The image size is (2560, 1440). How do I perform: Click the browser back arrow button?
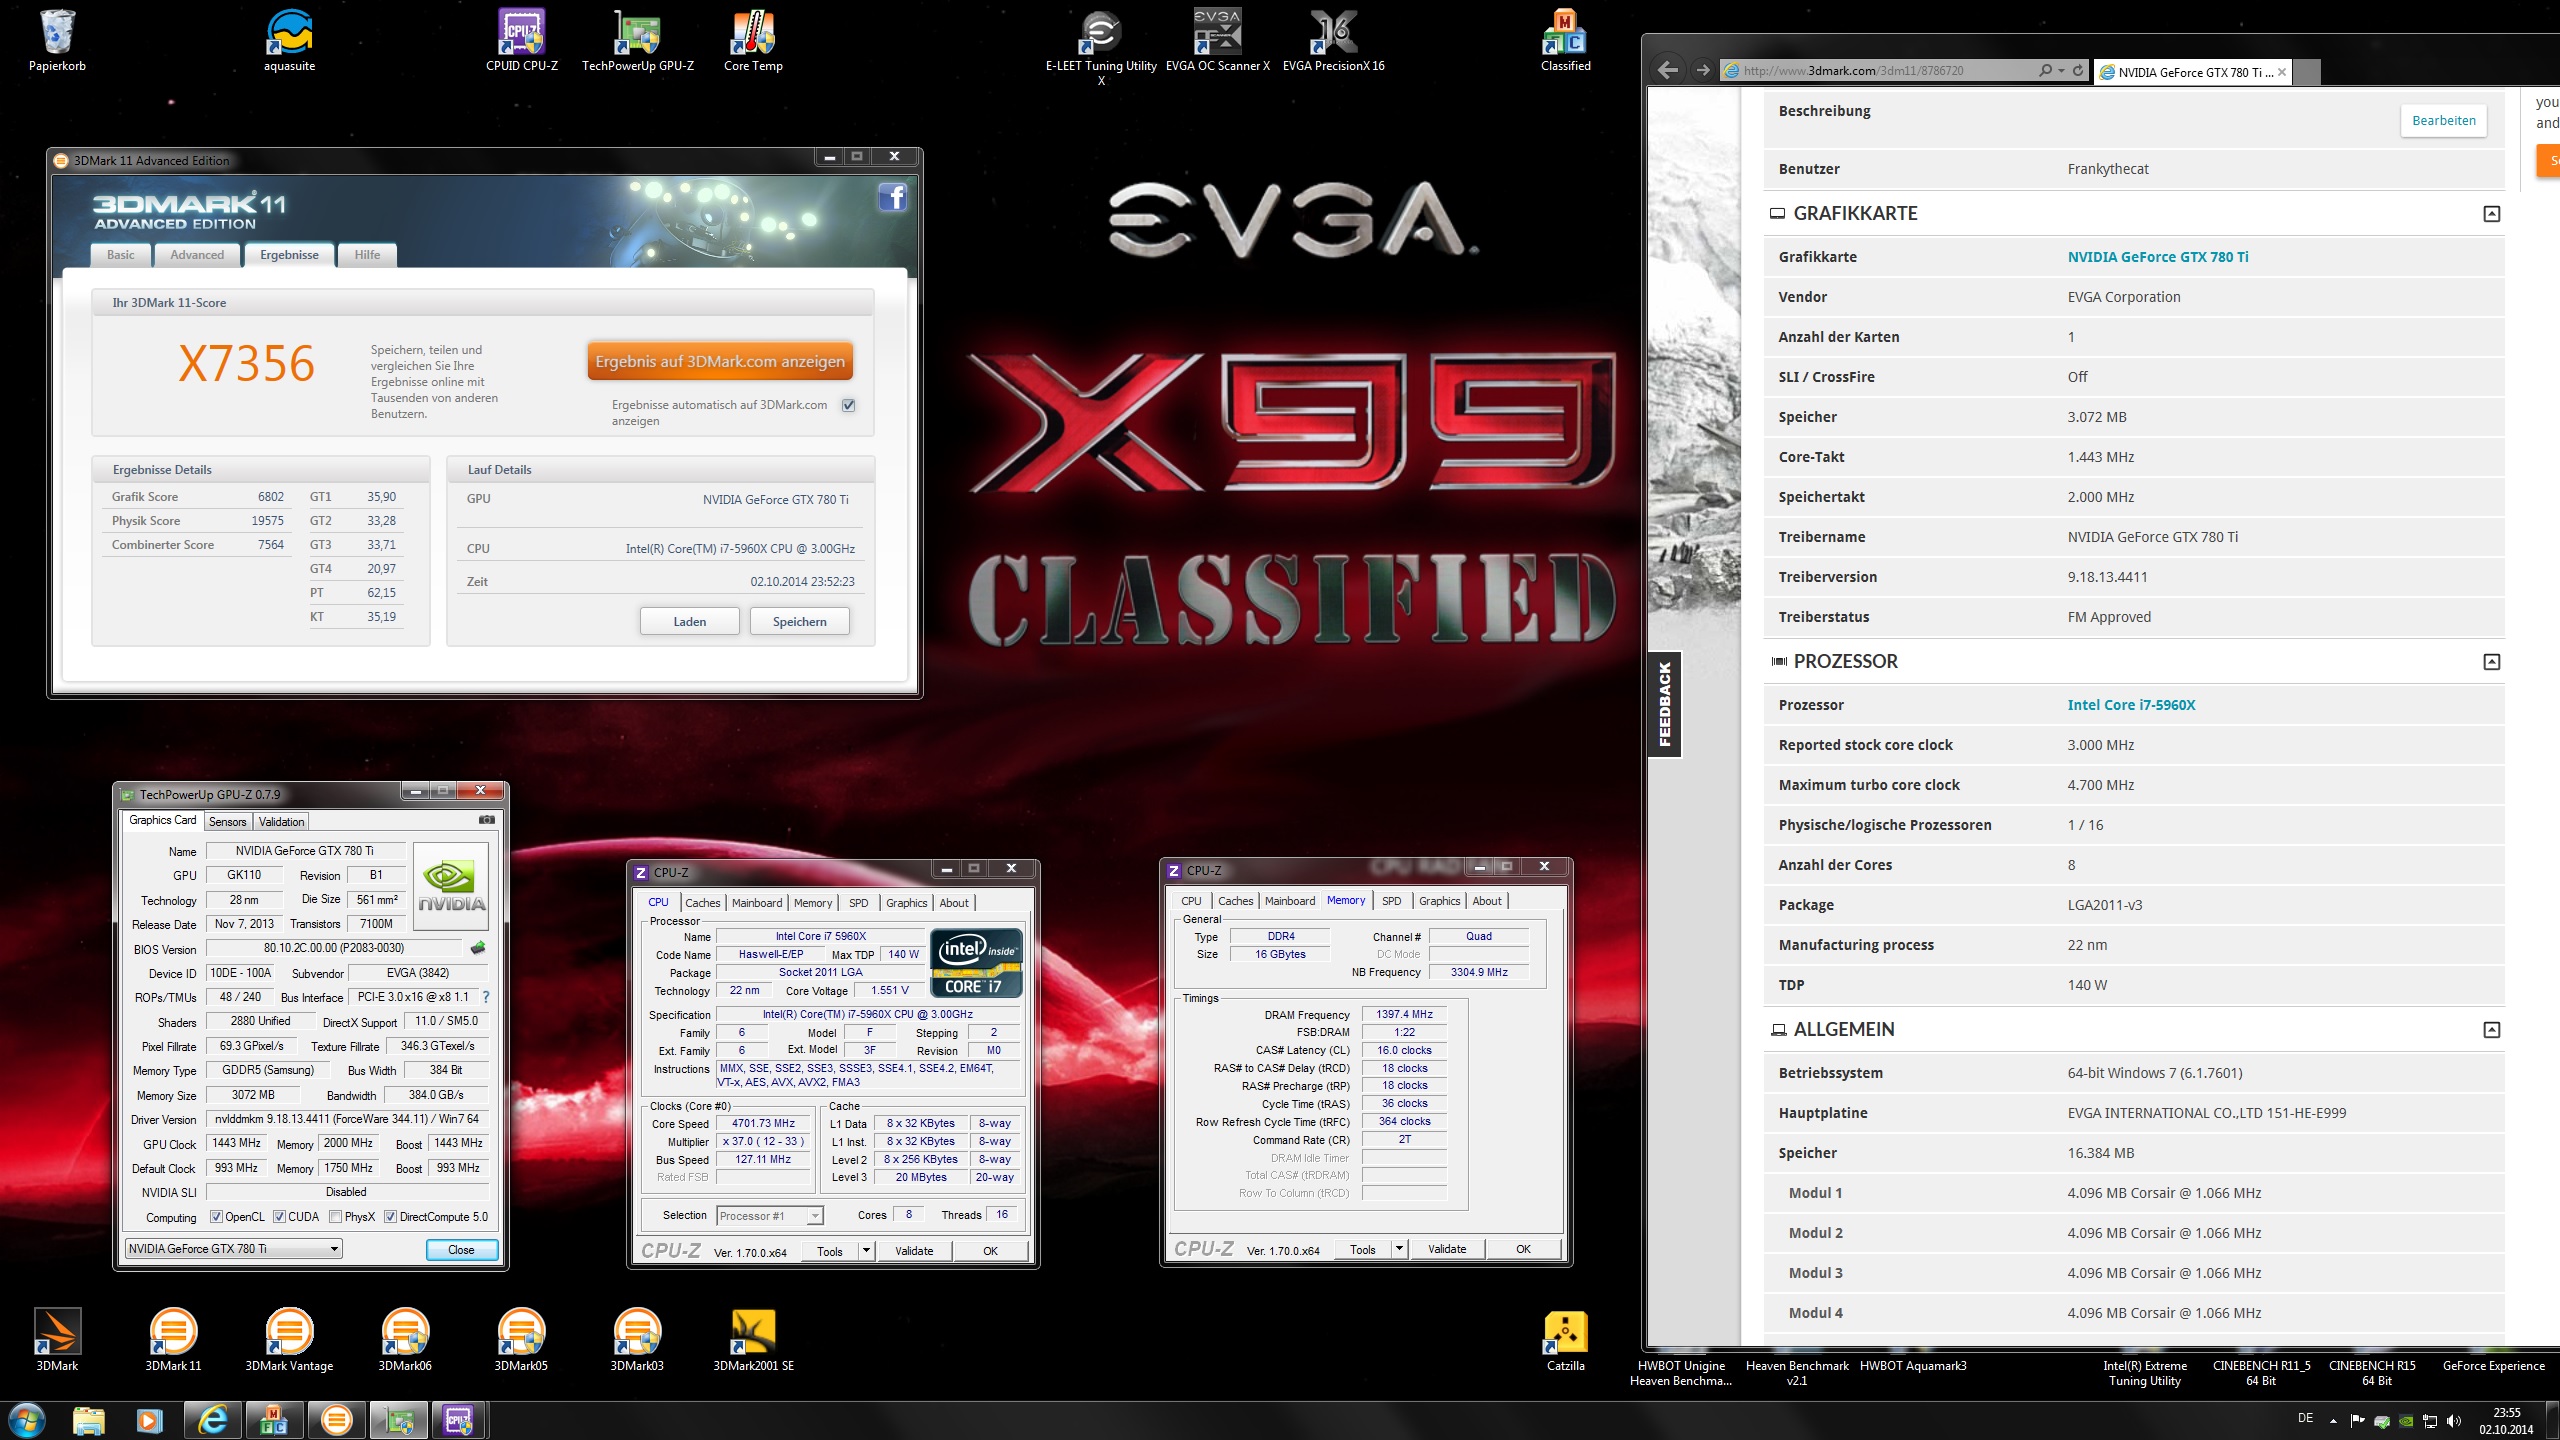click(x=1667, y=70)
